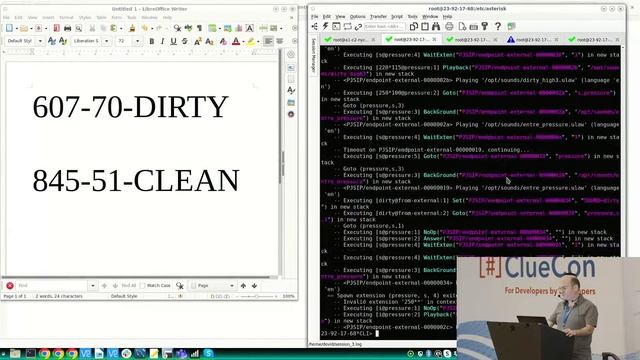This screenshot has height=360, width=640.
Task: Click the Cut scissors icon in Writer
Action: (92, 28)
